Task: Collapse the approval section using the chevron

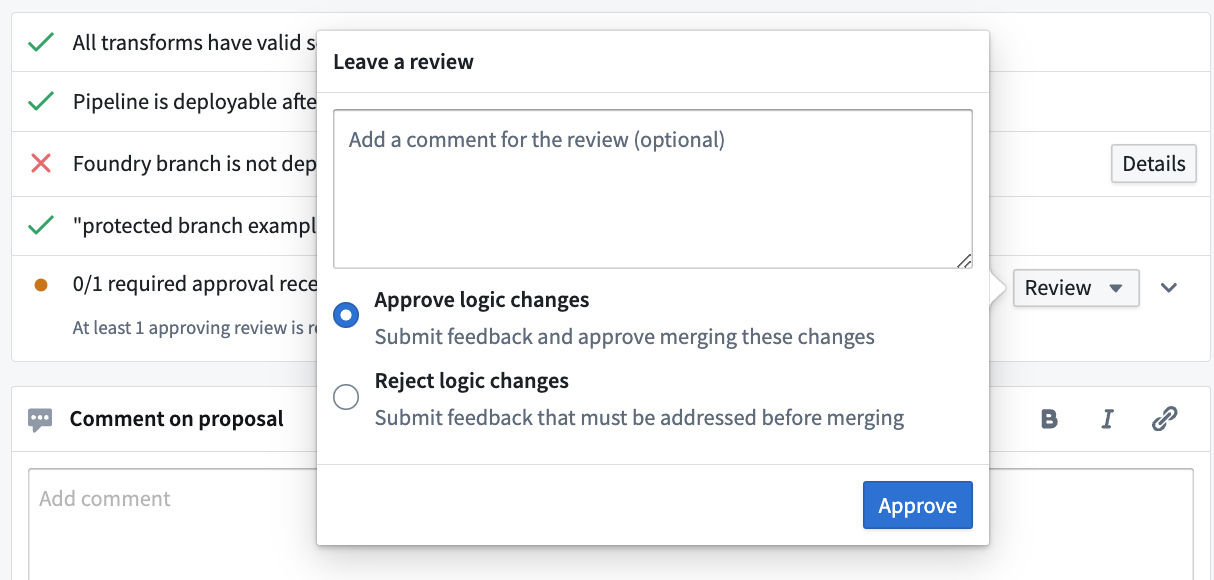Action: pos(1169,288)
